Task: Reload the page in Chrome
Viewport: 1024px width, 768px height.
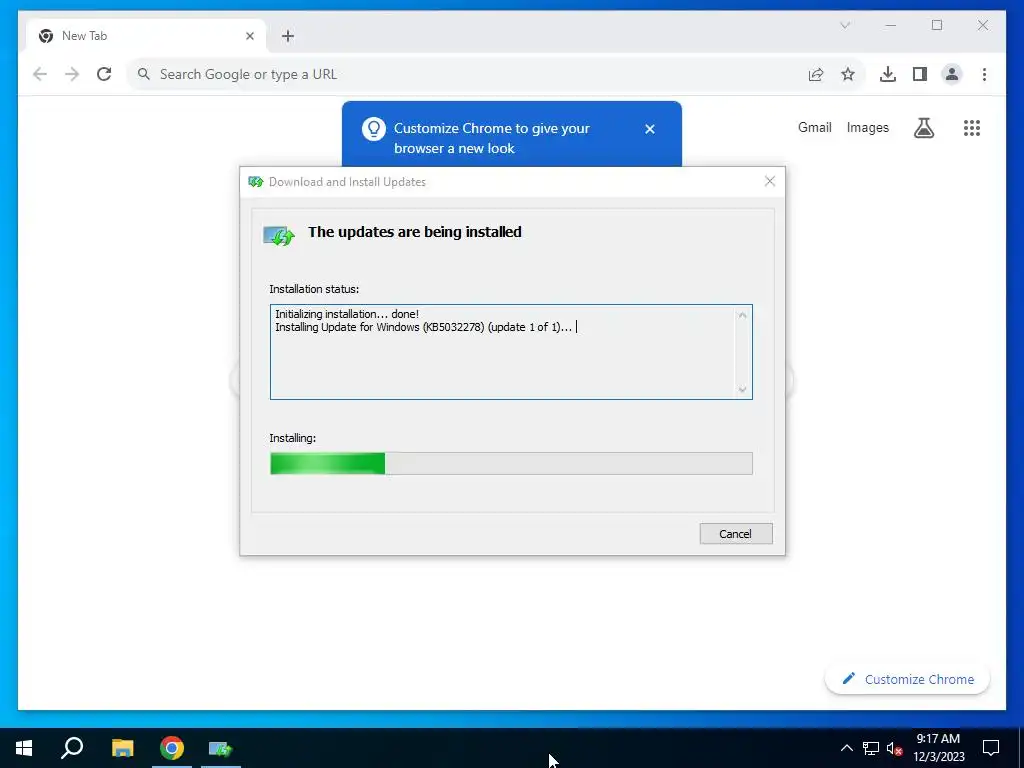Action: tap(104, 74)
